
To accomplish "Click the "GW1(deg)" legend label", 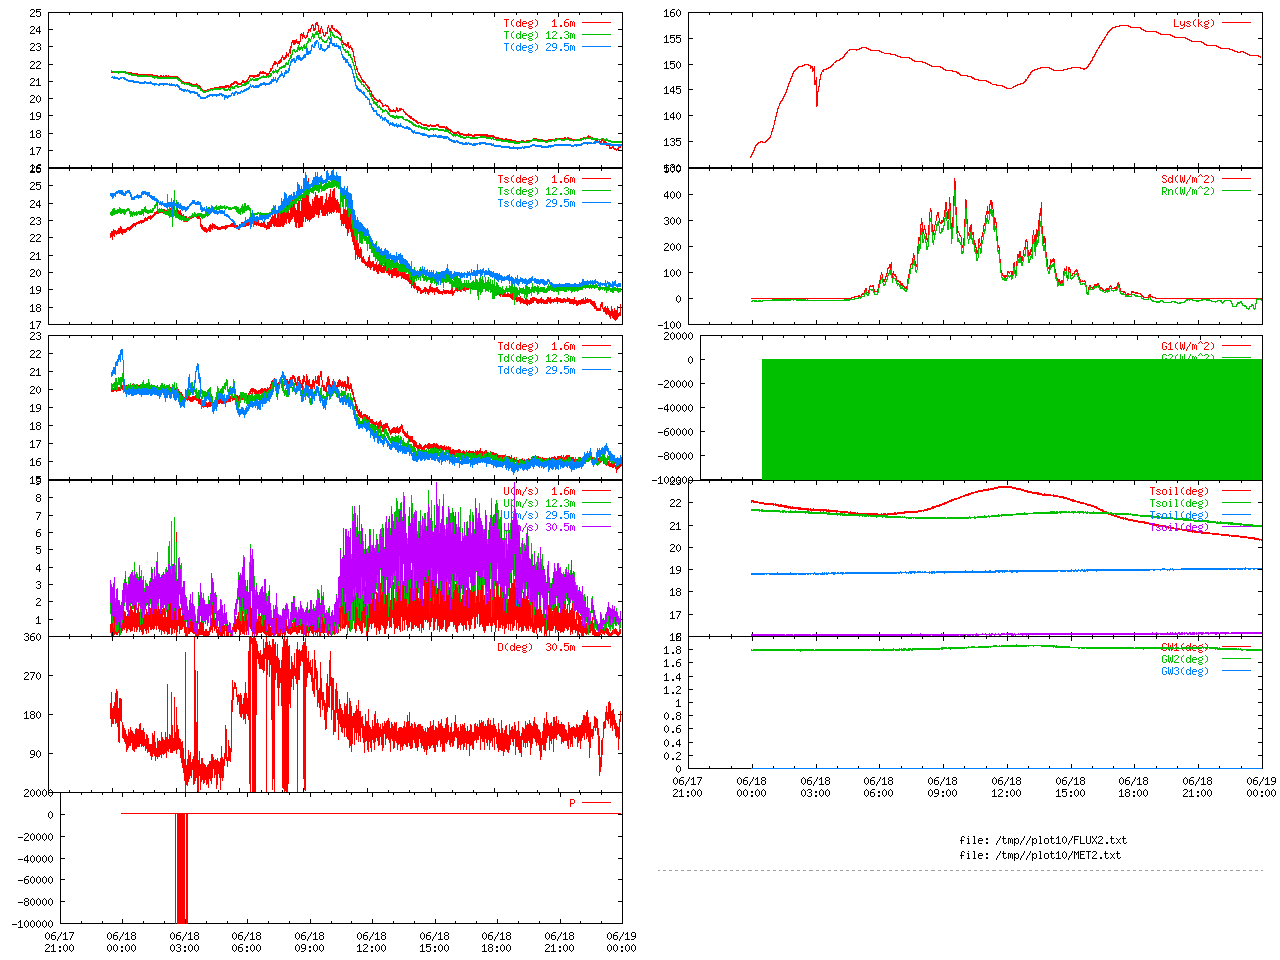I will (1185, 647).
